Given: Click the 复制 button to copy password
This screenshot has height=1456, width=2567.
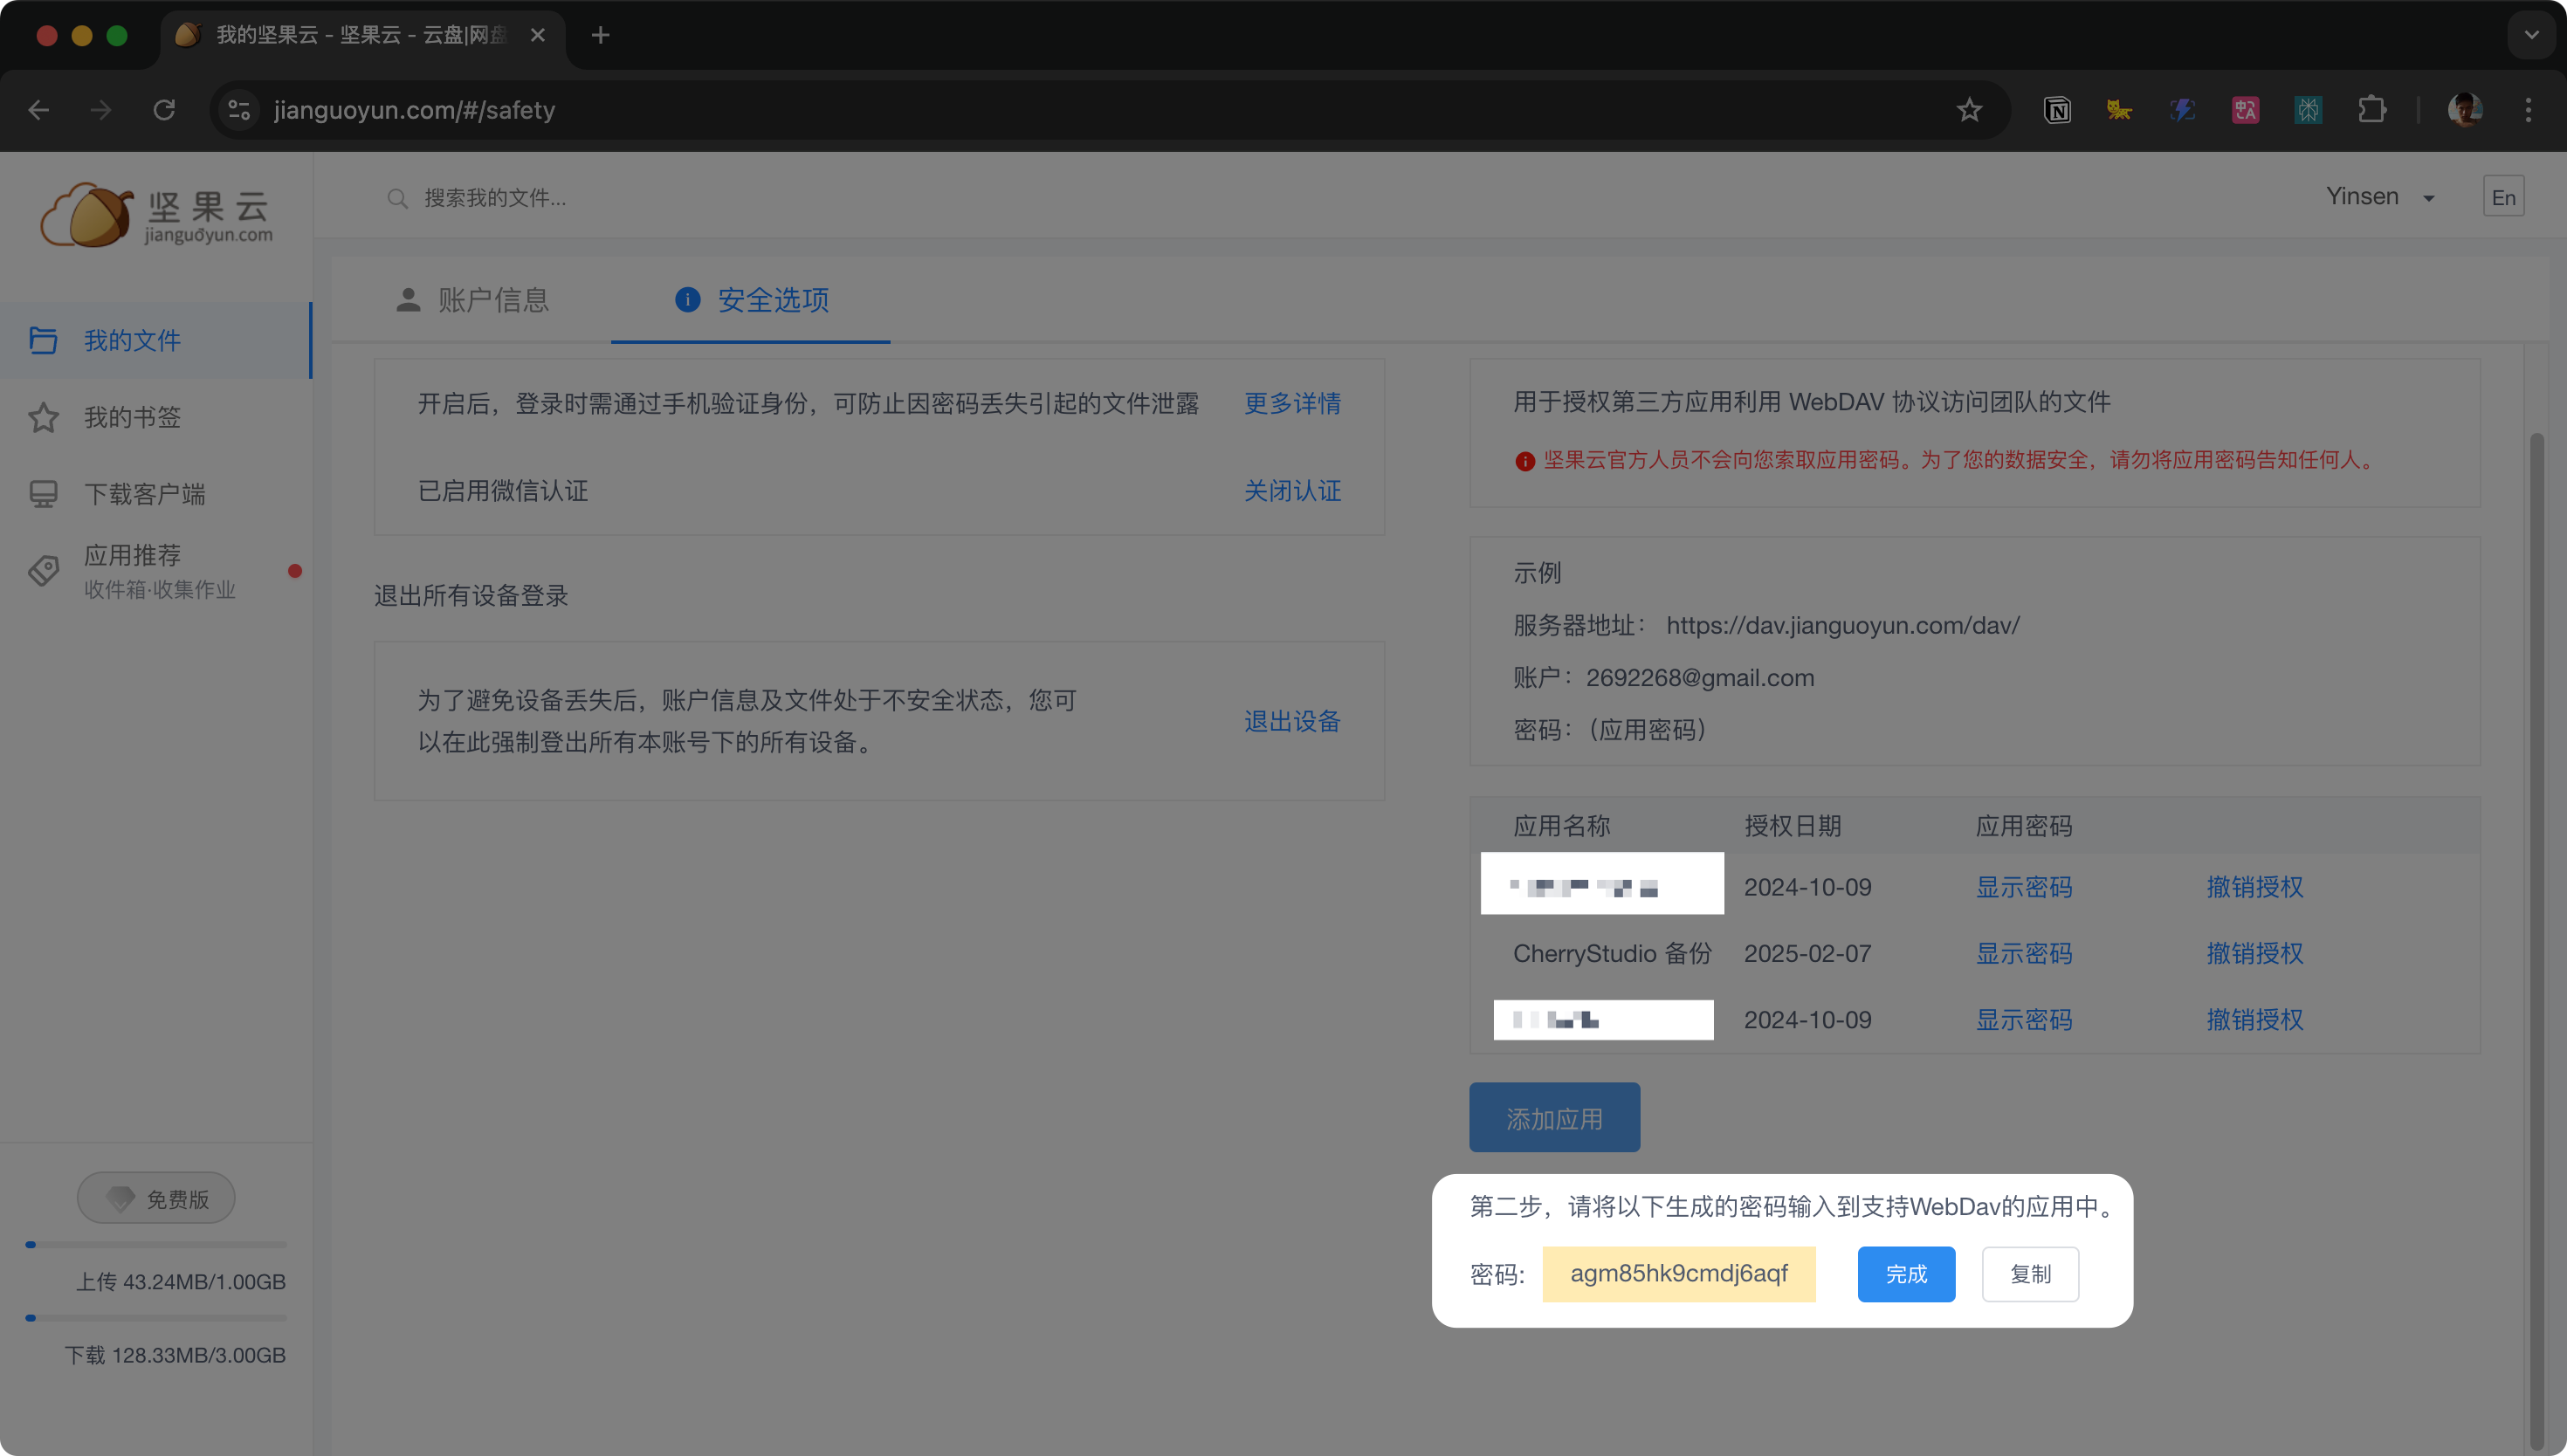Looking at the screenshot, I should coord(2030,1274).
